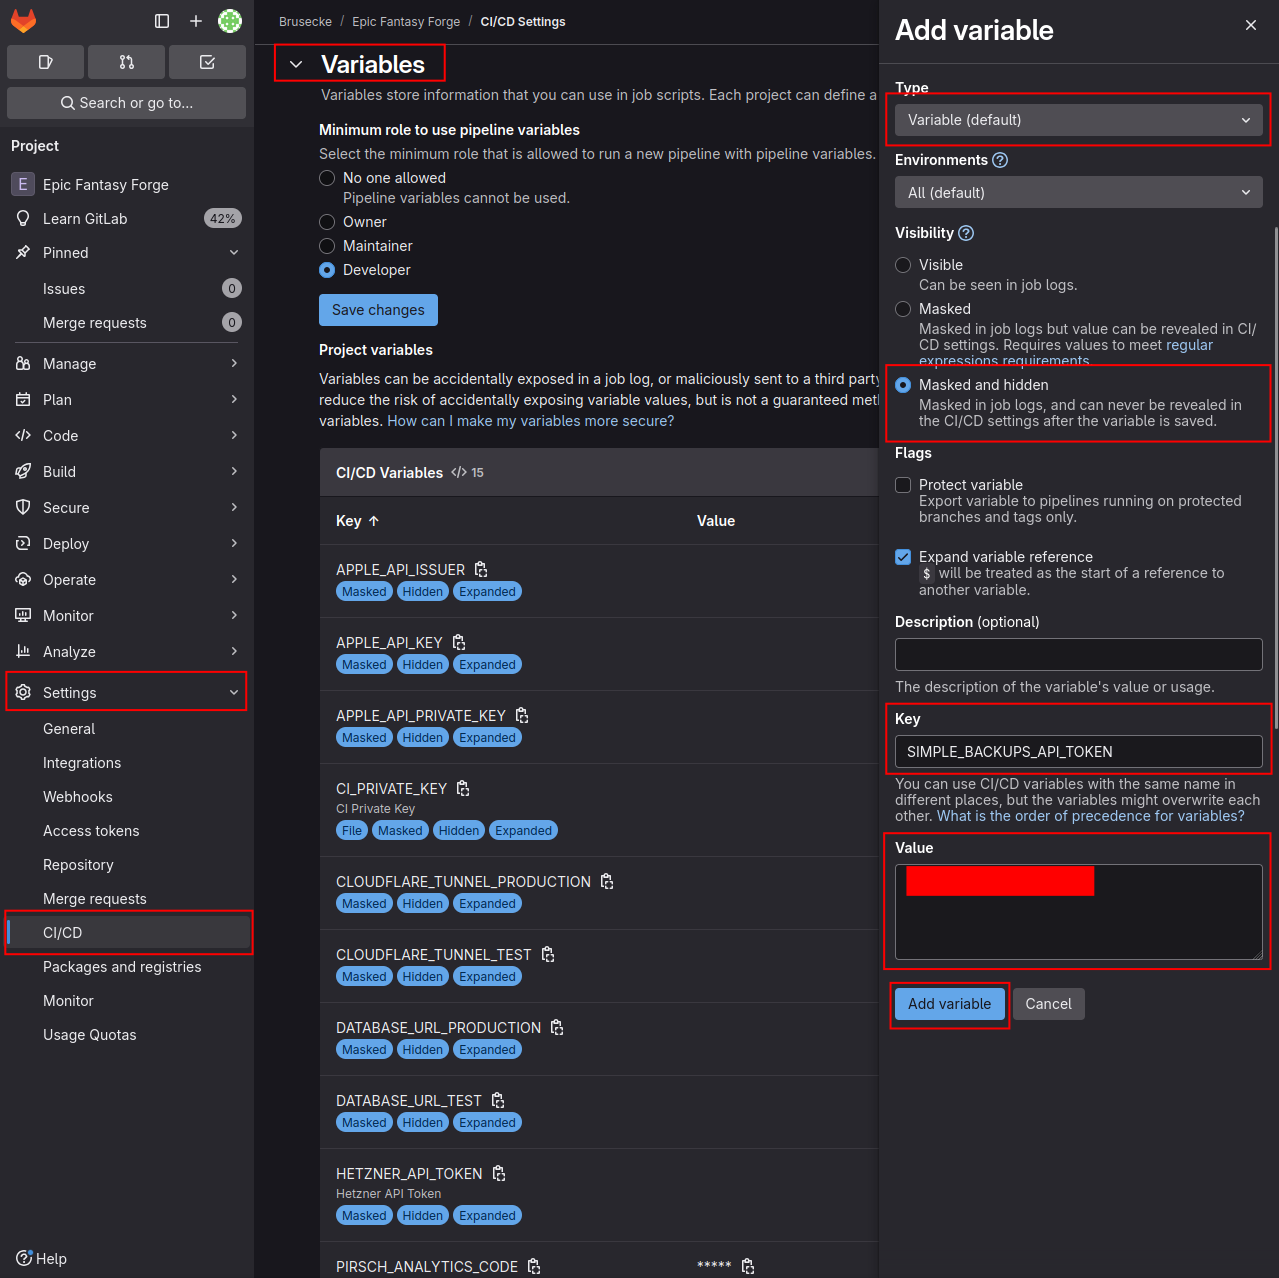Collapse the Variables section chevron

click(296, 64)
